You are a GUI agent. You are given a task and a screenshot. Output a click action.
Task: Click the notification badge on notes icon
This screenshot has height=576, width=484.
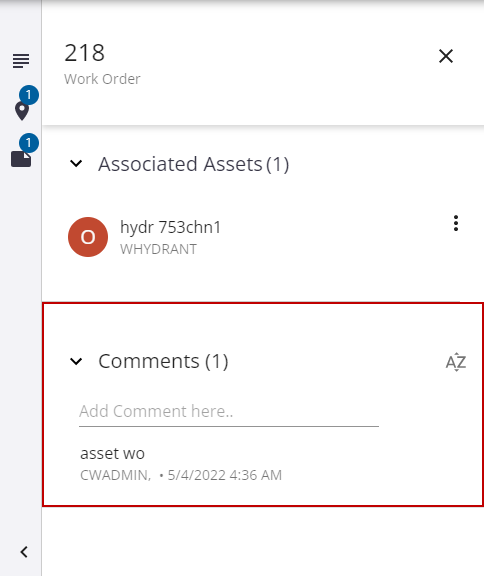click(x=29, y=143)
